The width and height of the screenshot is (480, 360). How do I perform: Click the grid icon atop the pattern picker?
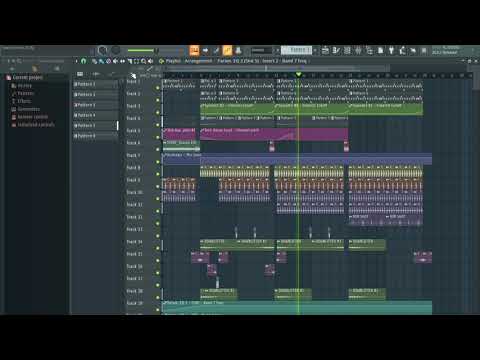pos(80,74)
